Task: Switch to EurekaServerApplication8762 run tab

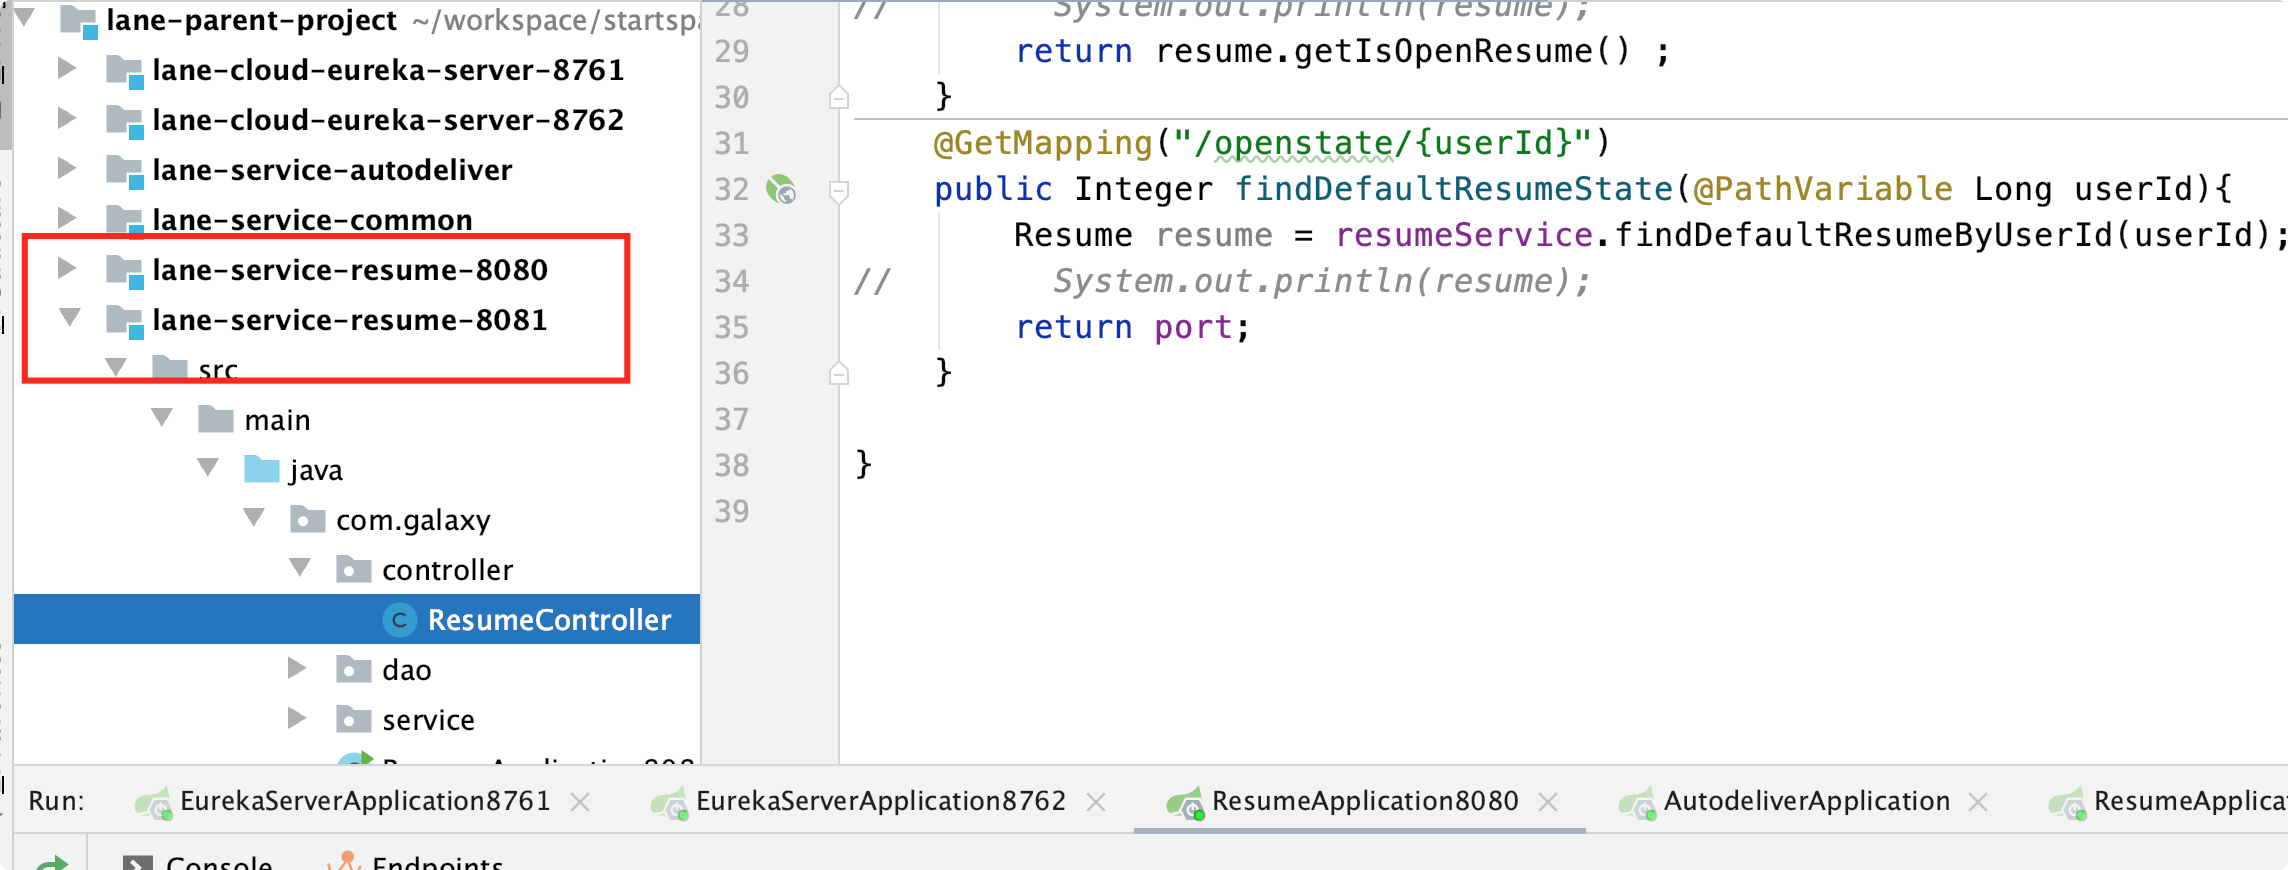Action: (x=881, y=801)
